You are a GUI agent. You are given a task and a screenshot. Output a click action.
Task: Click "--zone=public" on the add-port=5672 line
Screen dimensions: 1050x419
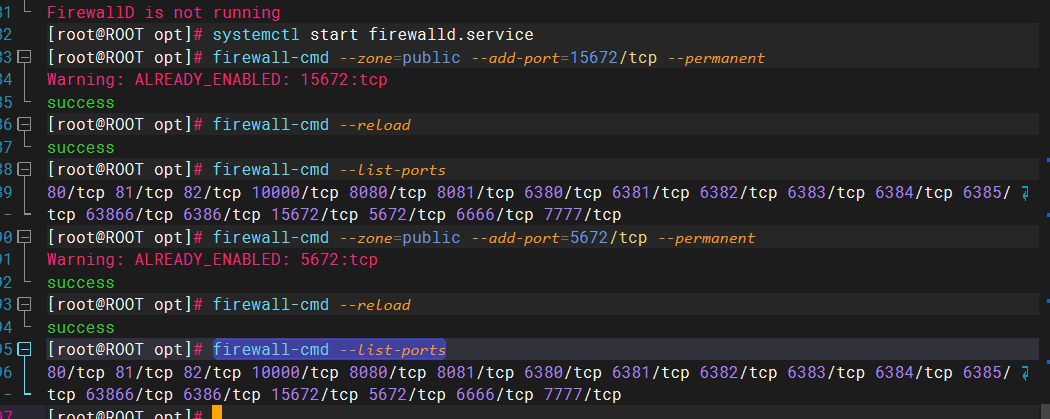[x=400, y=238]
